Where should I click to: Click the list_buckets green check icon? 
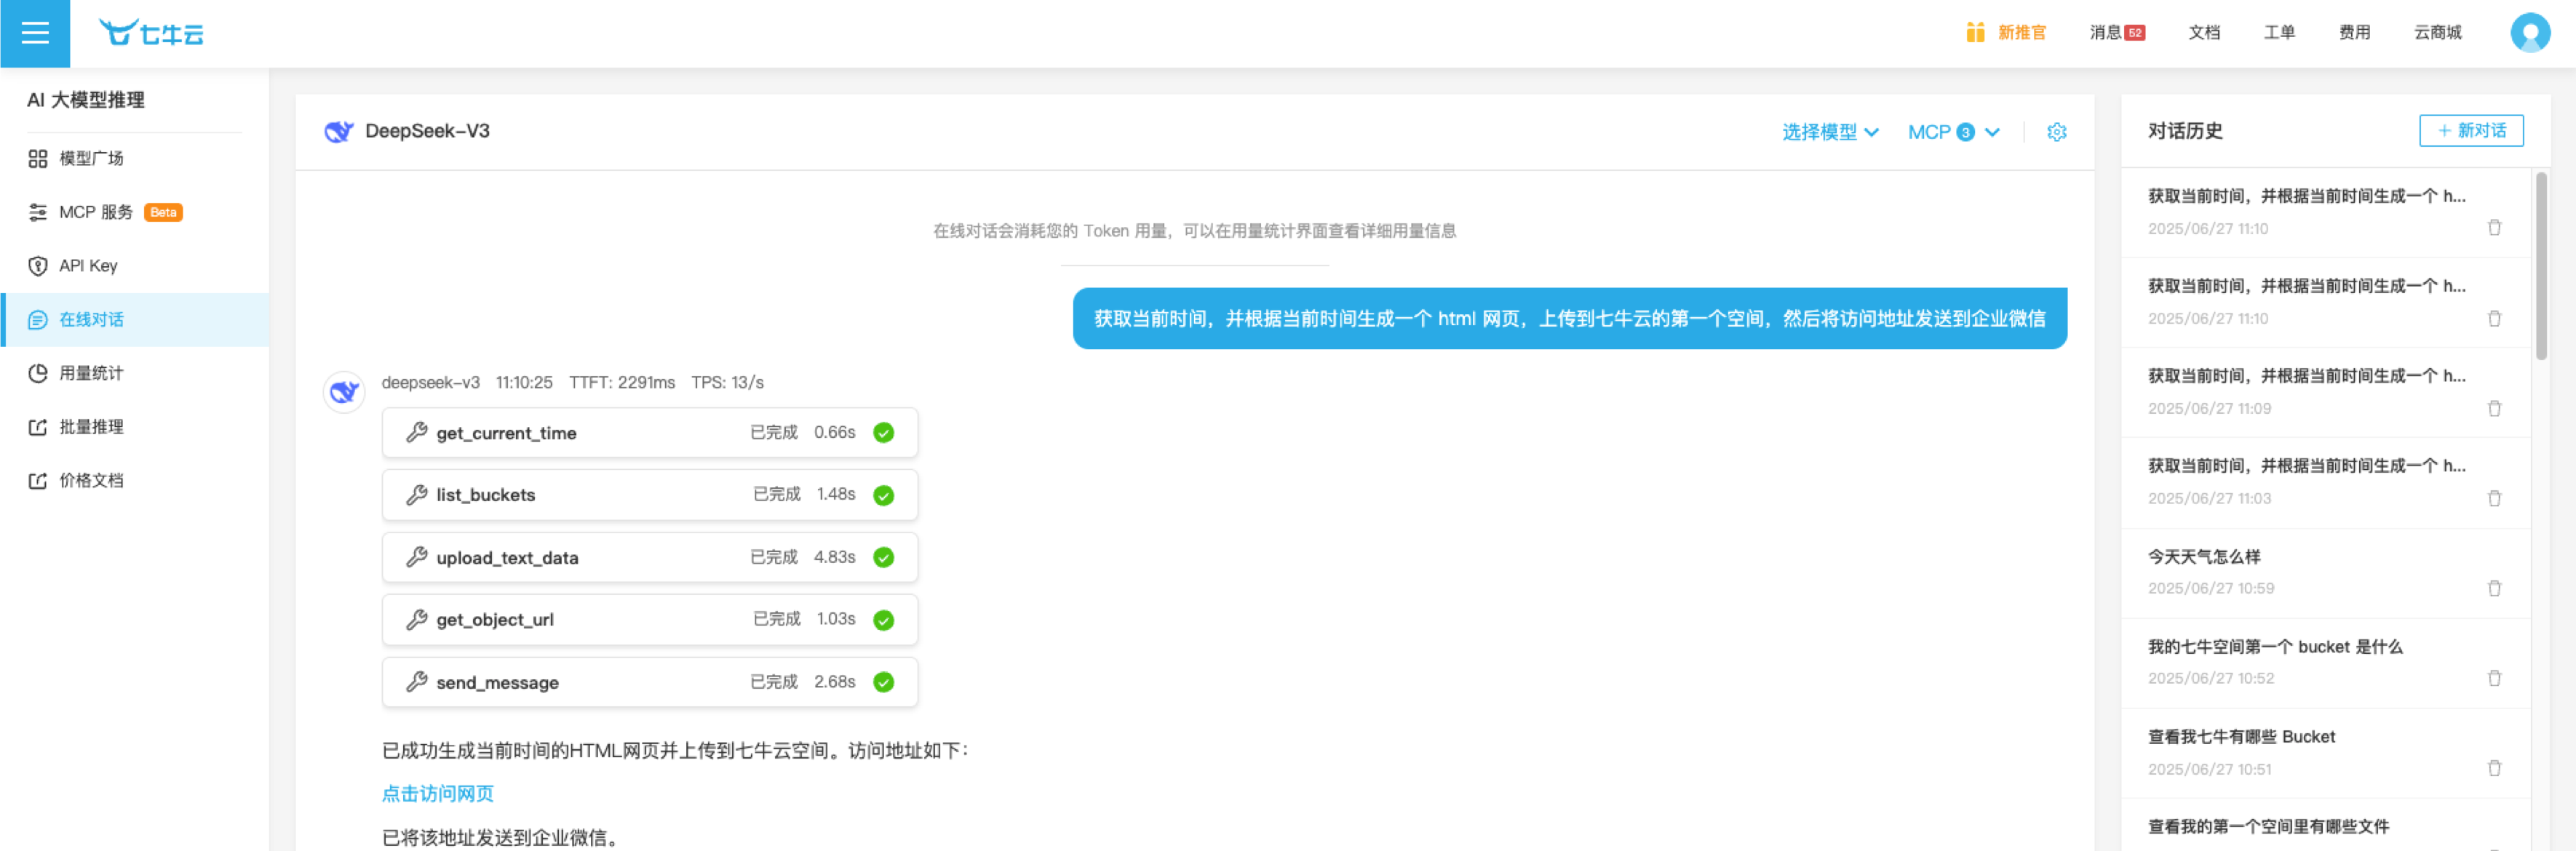click(883, 495)
